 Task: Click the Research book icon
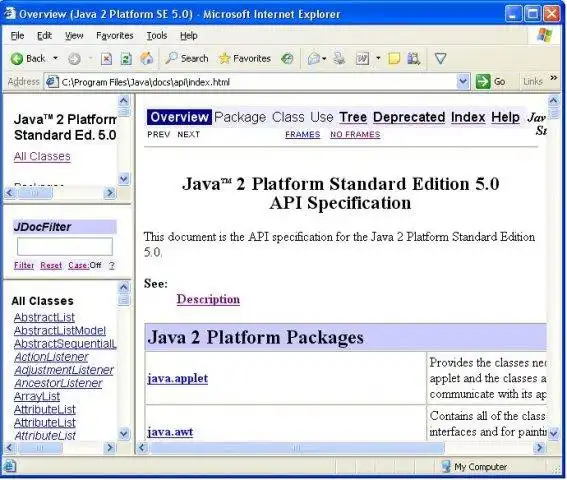click(x=413, y=59)
